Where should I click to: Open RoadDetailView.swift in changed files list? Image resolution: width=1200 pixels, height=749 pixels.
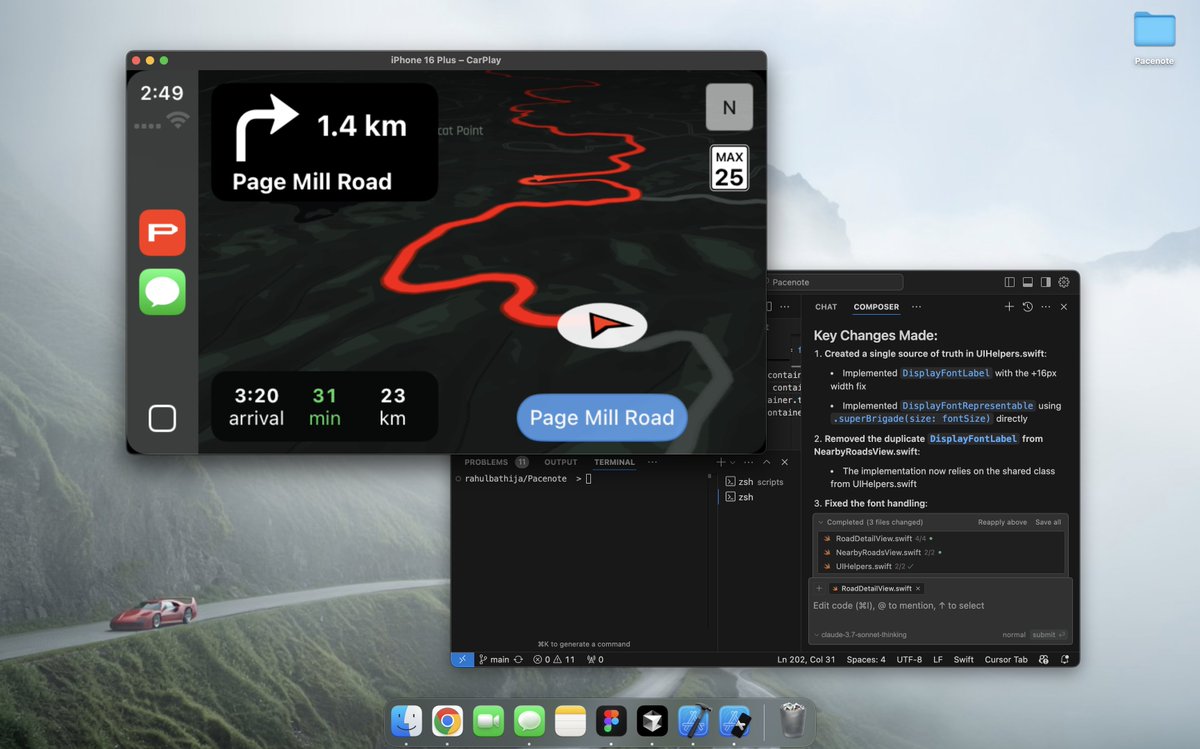coord(873,538)
